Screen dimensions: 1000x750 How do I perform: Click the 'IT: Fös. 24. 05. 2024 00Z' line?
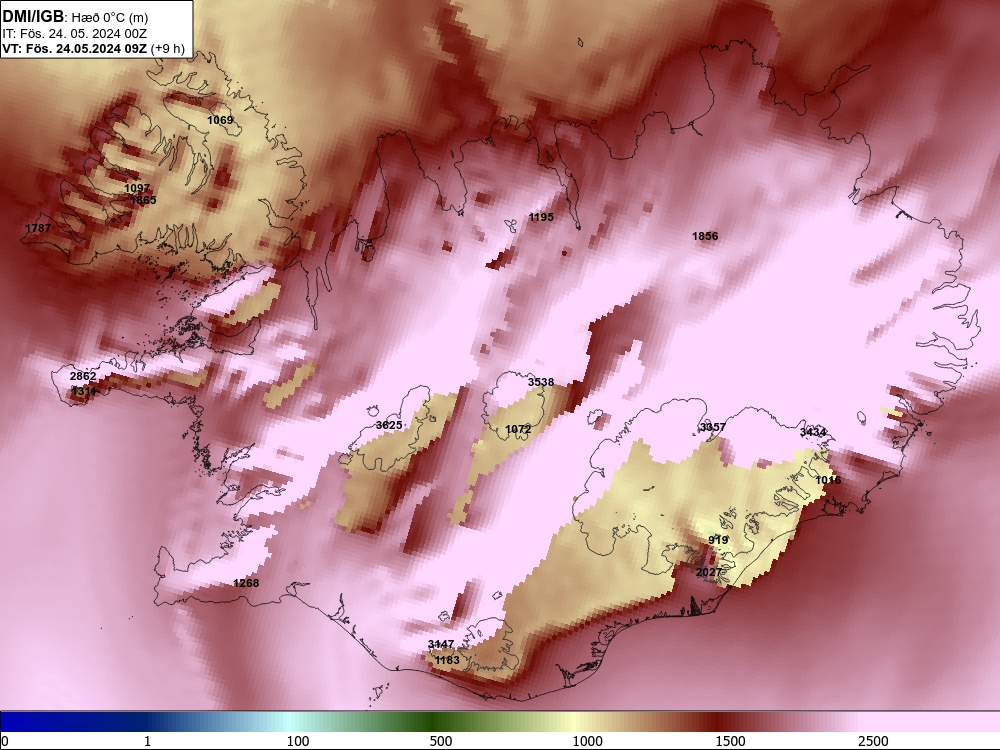[x=75, y=34]
